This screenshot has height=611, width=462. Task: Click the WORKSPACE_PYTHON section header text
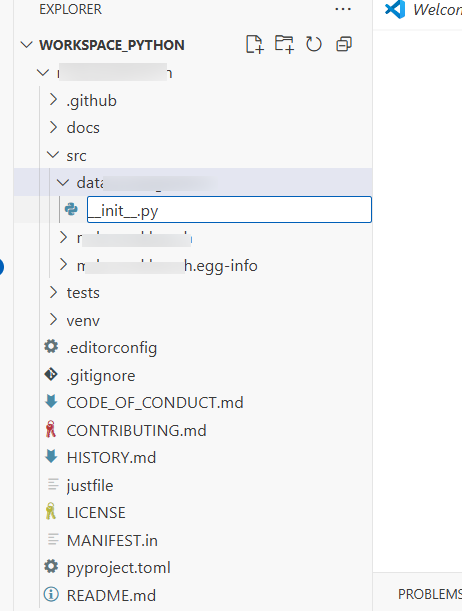tap(112, 45)
